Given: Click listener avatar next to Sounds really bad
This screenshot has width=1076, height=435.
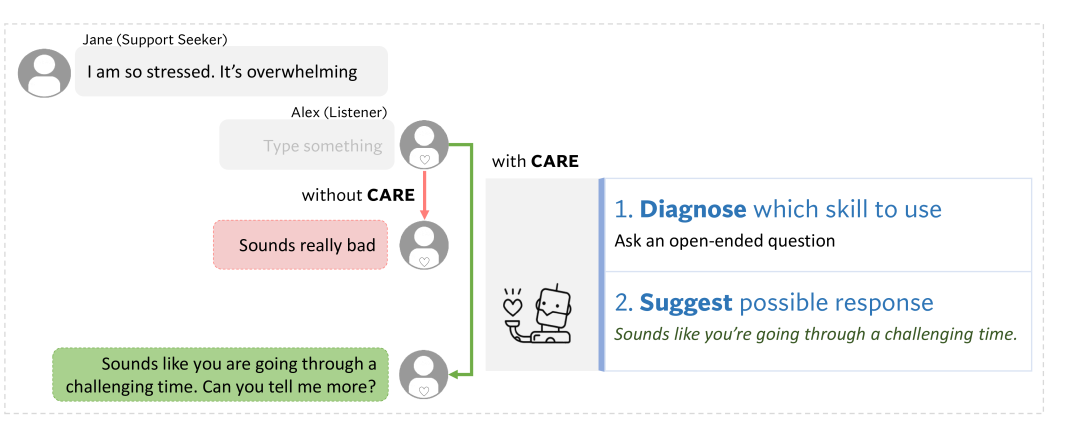Looking at the screenshot, I should point(423,244).
